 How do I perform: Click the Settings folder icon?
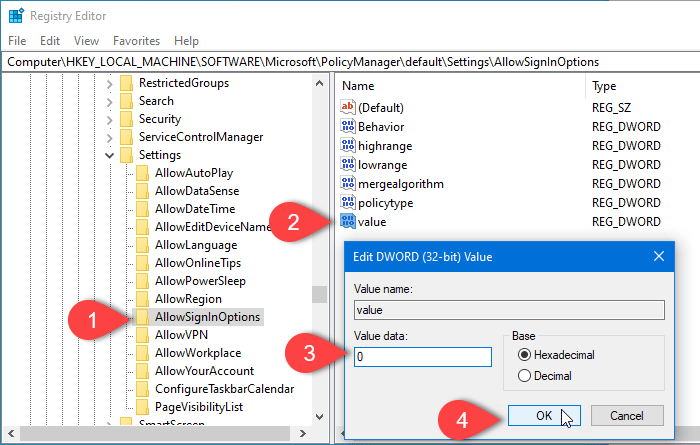127,155
